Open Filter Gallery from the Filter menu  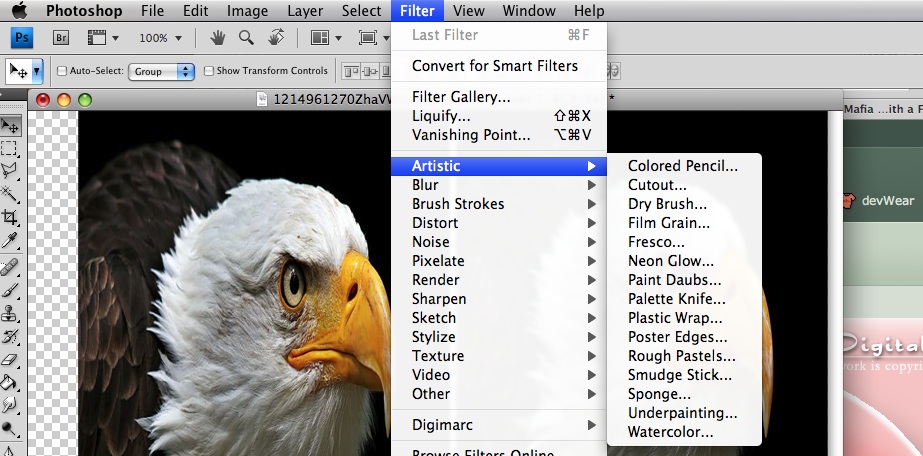pyautogui.click(x=461, y=97)
